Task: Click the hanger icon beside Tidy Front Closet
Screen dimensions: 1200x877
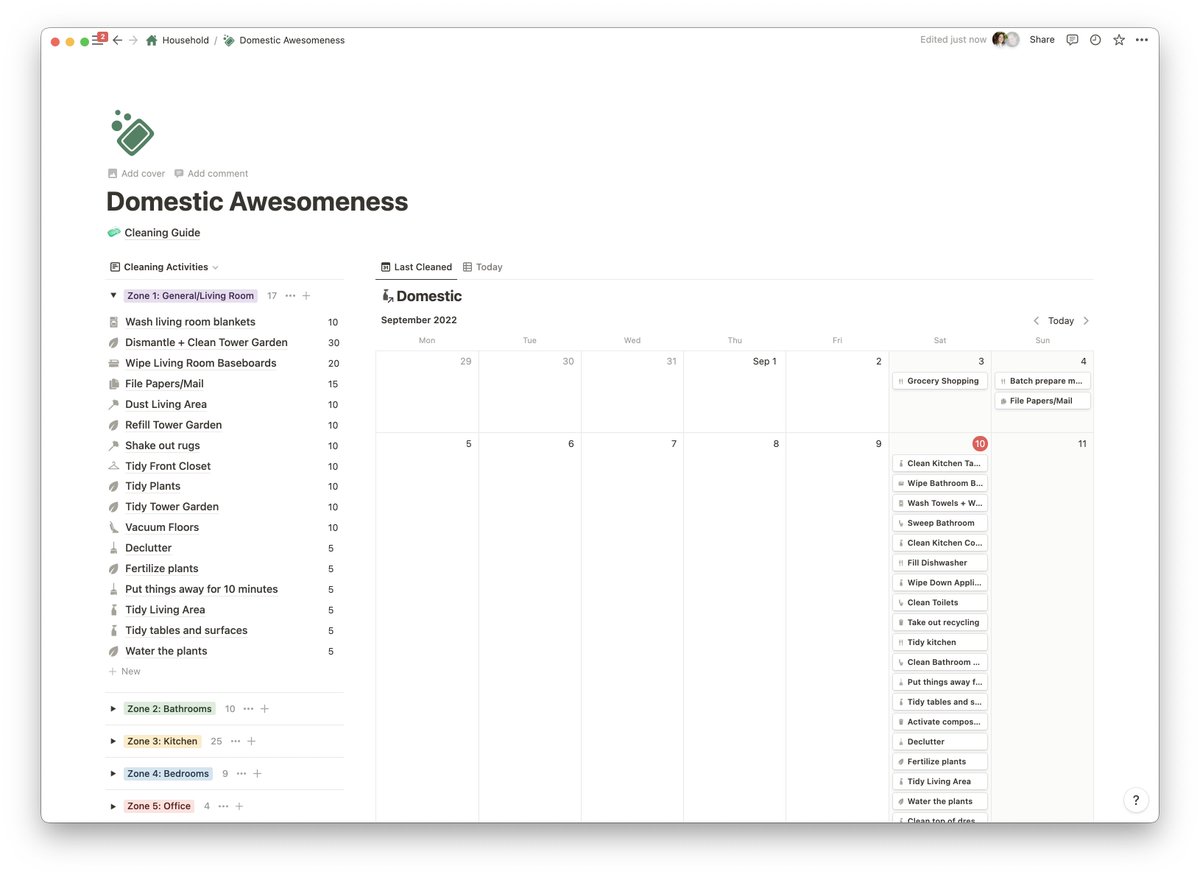Action: point(114,466)
